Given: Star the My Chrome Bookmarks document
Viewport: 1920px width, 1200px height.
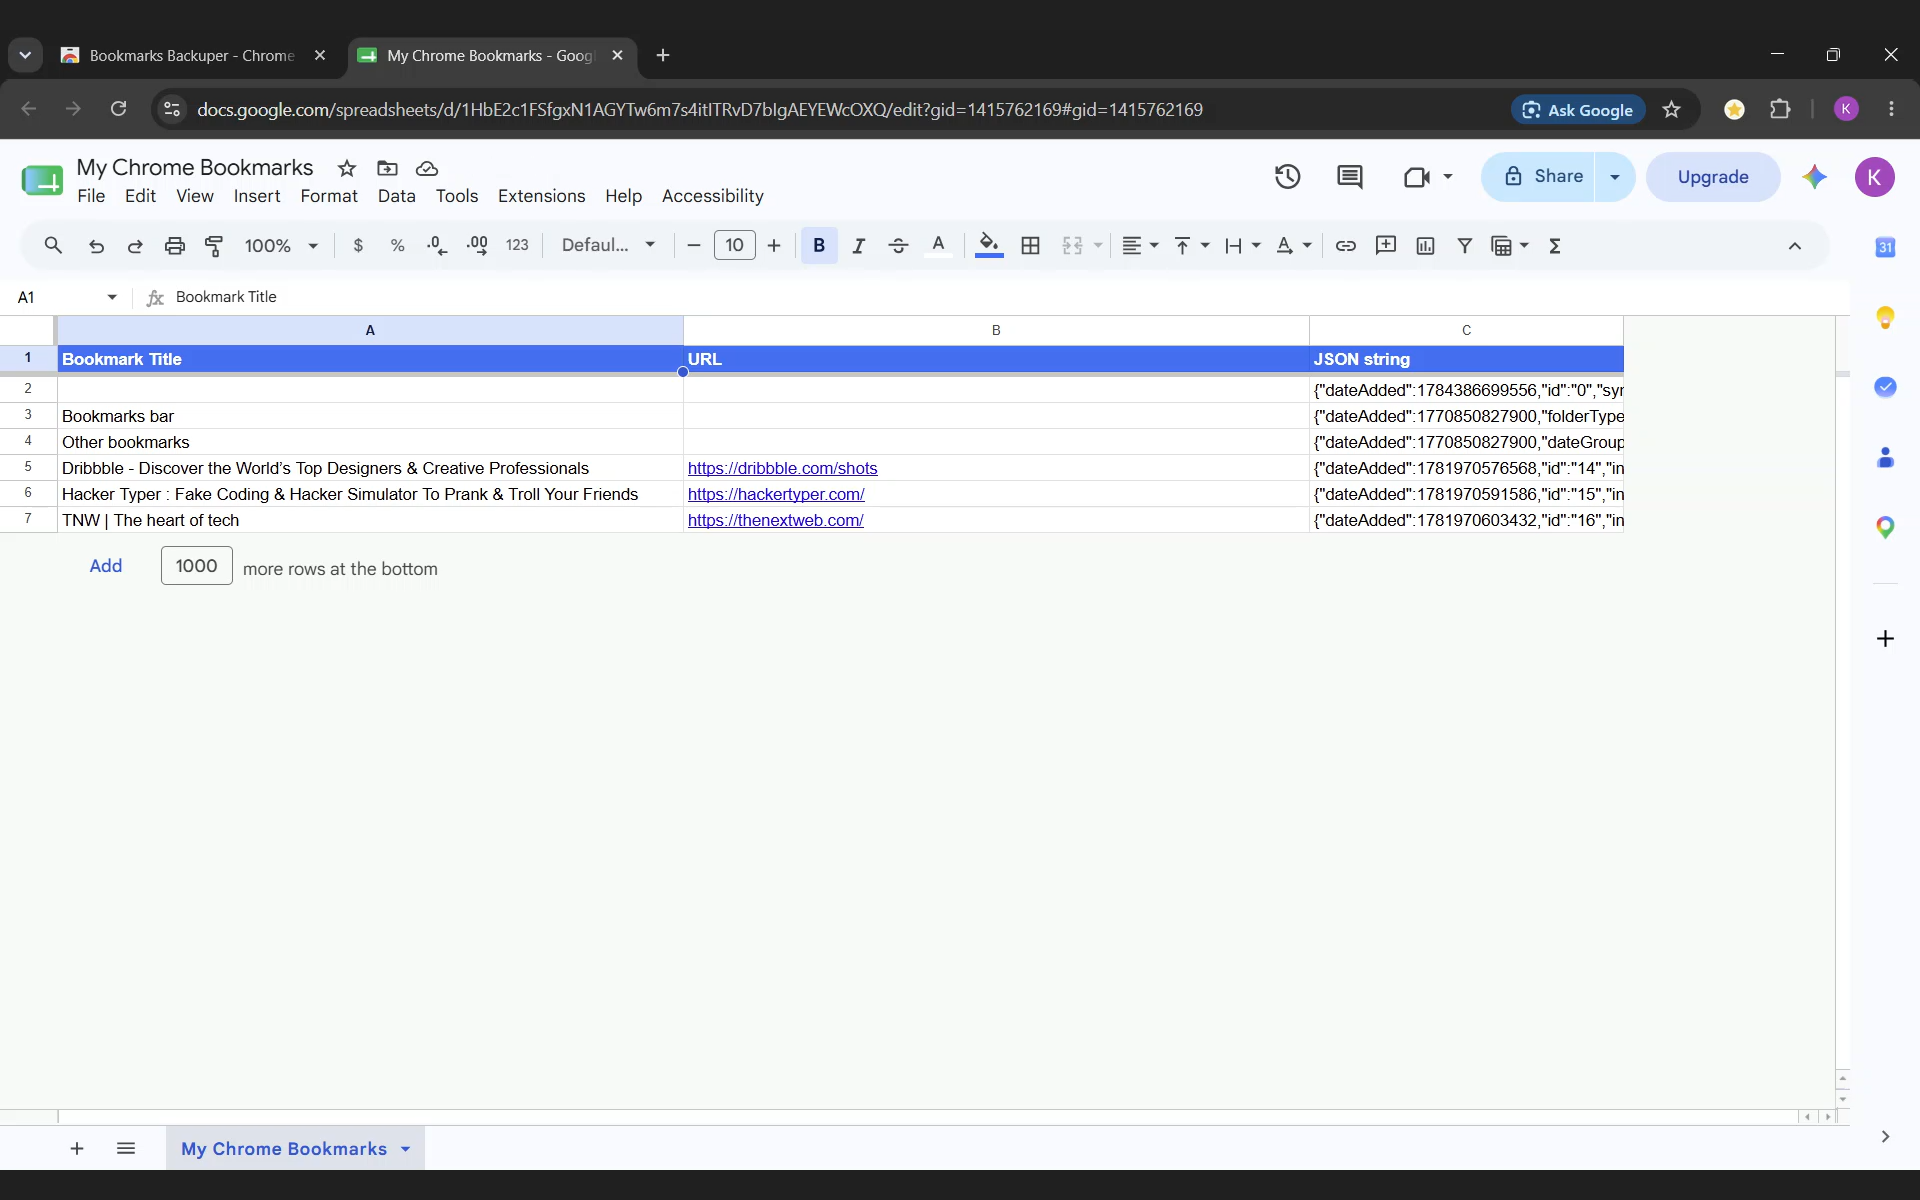Looking at the screenshot, I should [x=347, y=168].
